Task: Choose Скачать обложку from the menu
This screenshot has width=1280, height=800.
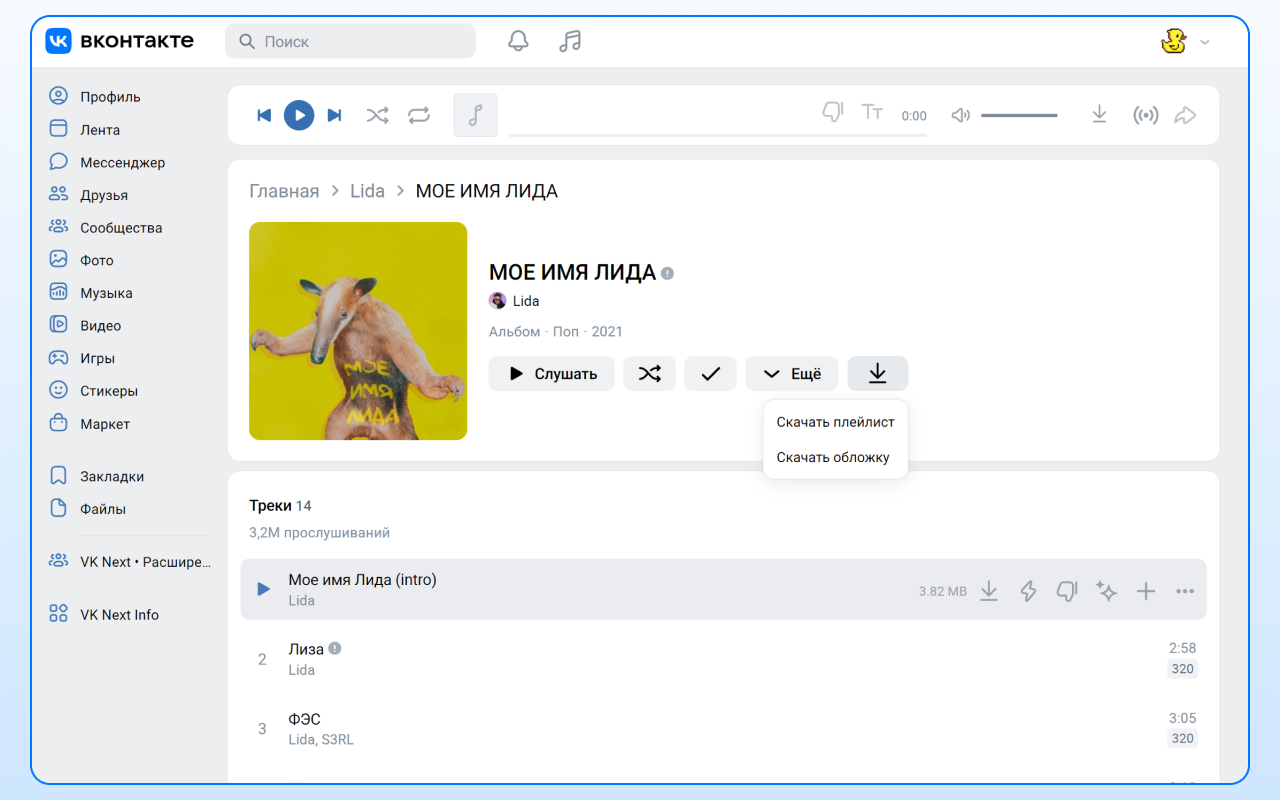Action: pyautogui.click(x=833, y=456)
